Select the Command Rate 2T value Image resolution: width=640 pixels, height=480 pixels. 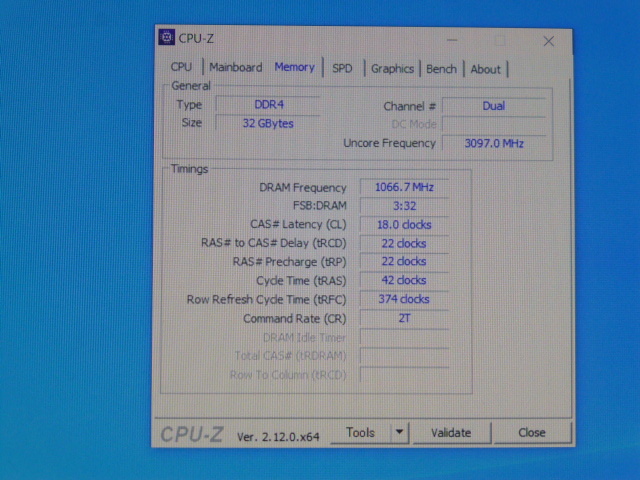pos(404,318)
